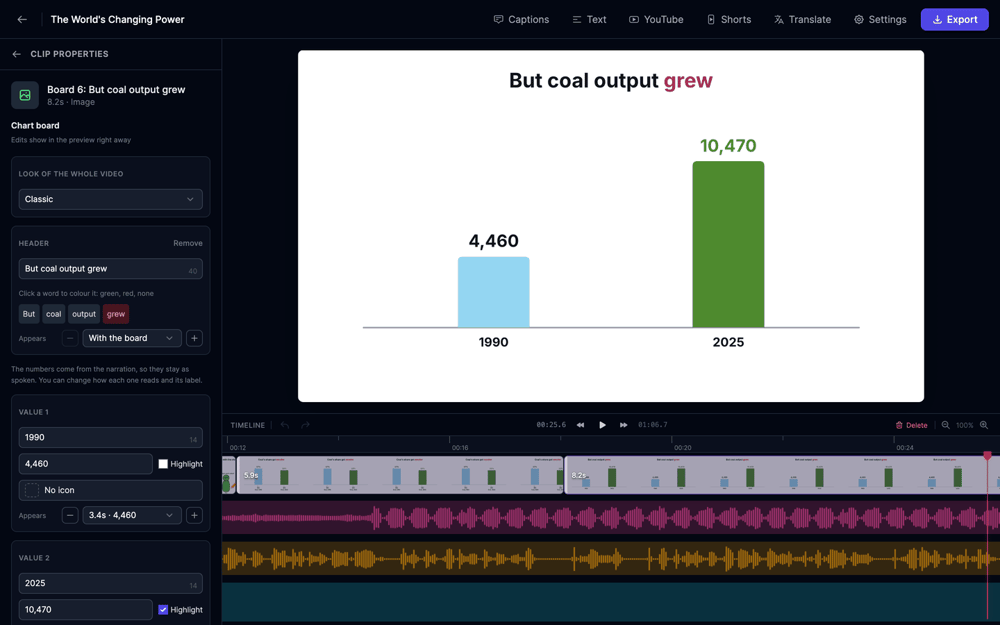Edit Value 2 label field '2025'
The height and width of the screenshot is (625, 1000).
(x=110, y=583)
